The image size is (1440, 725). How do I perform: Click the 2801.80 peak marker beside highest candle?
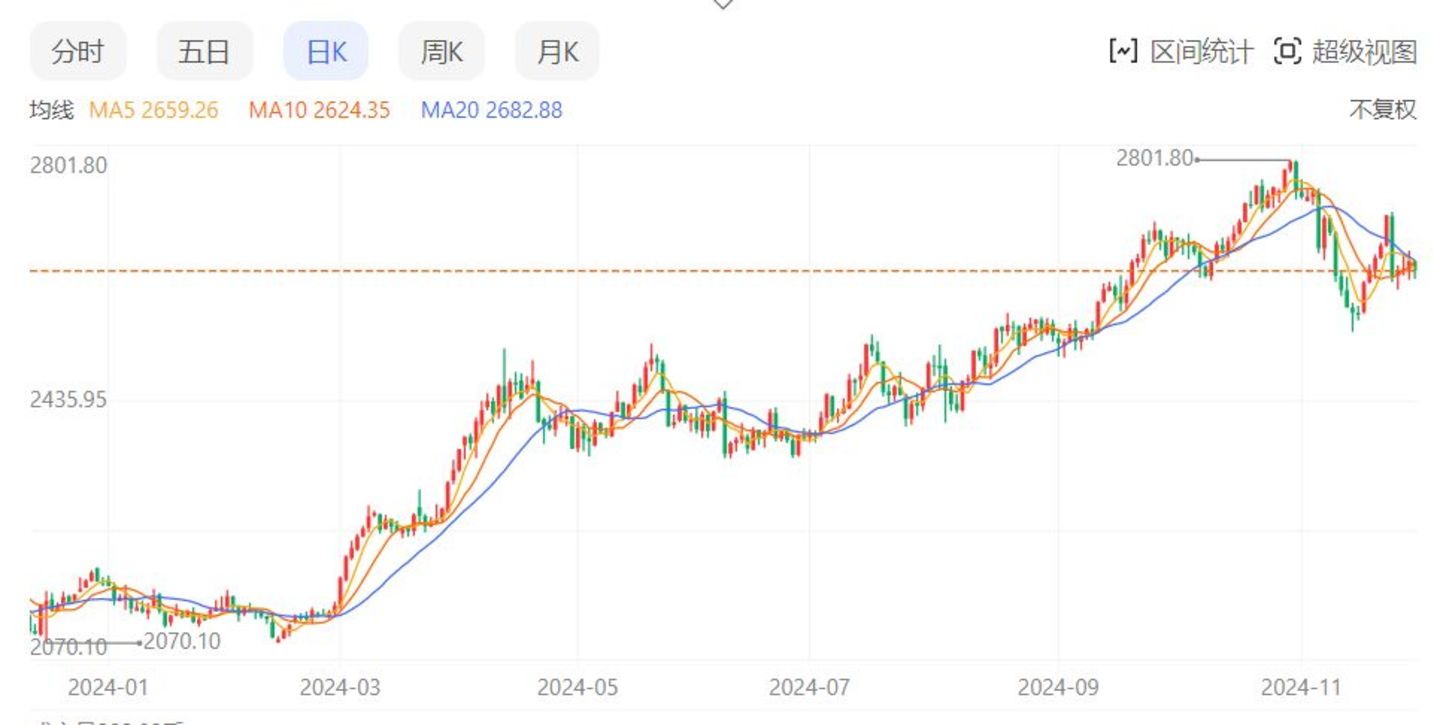coord(1155,158)
